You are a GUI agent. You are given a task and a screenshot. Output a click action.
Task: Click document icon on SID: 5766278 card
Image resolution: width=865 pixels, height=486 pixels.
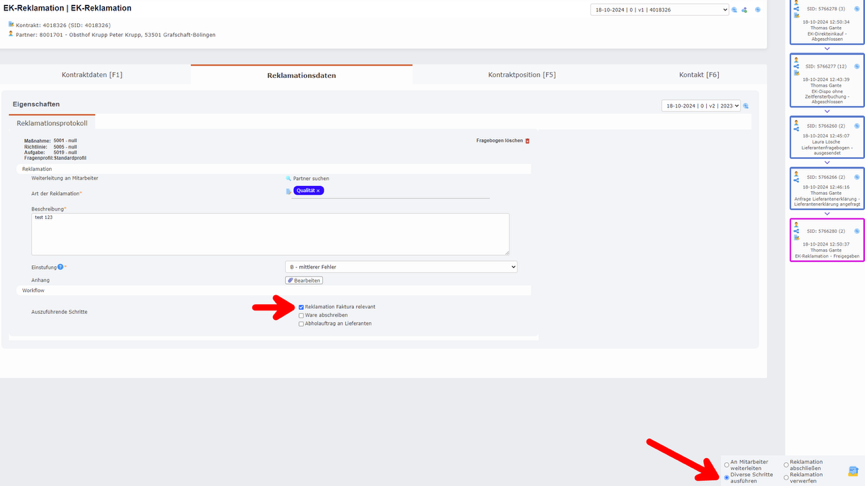coord(796,15)
